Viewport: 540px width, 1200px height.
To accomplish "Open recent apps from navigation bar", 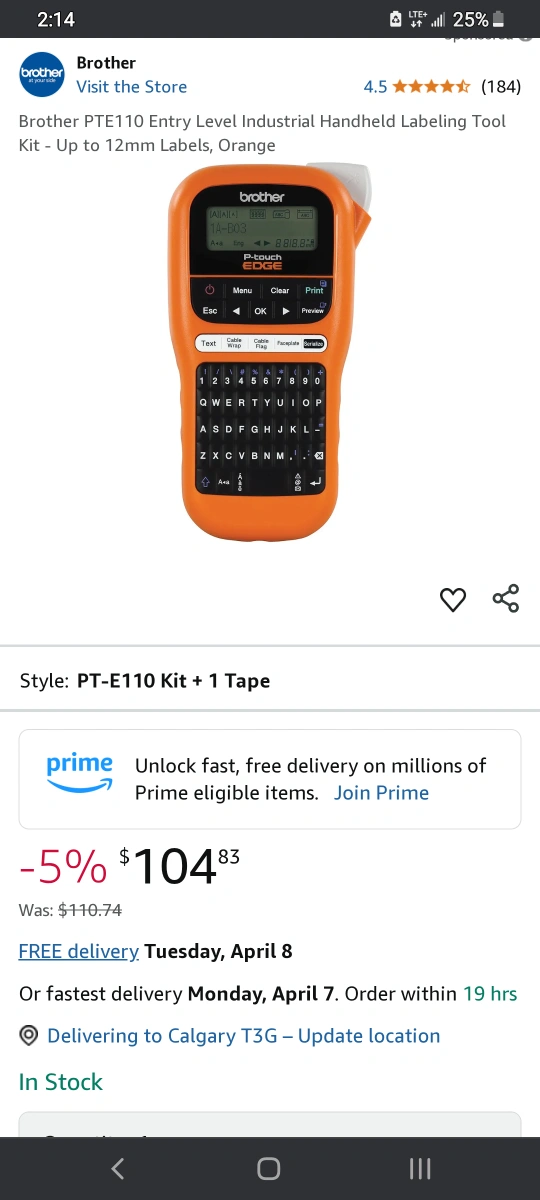I will [x=420, y=1168].
